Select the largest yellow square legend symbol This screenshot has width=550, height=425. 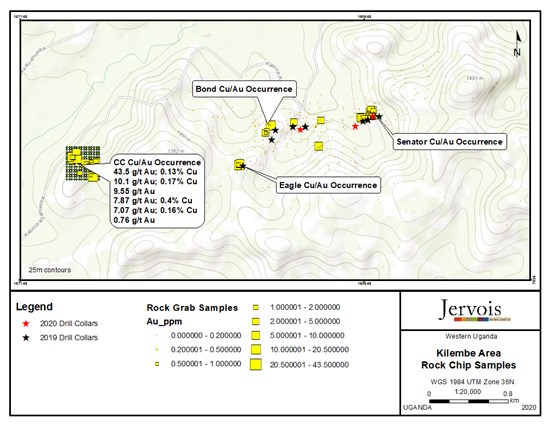[x=256, y=364]
